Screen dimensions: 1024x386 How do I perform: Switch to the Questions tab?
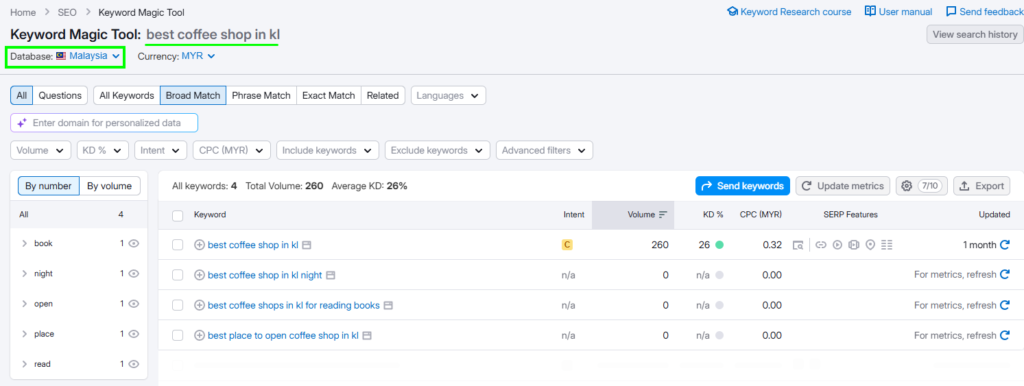coord(60,95)
